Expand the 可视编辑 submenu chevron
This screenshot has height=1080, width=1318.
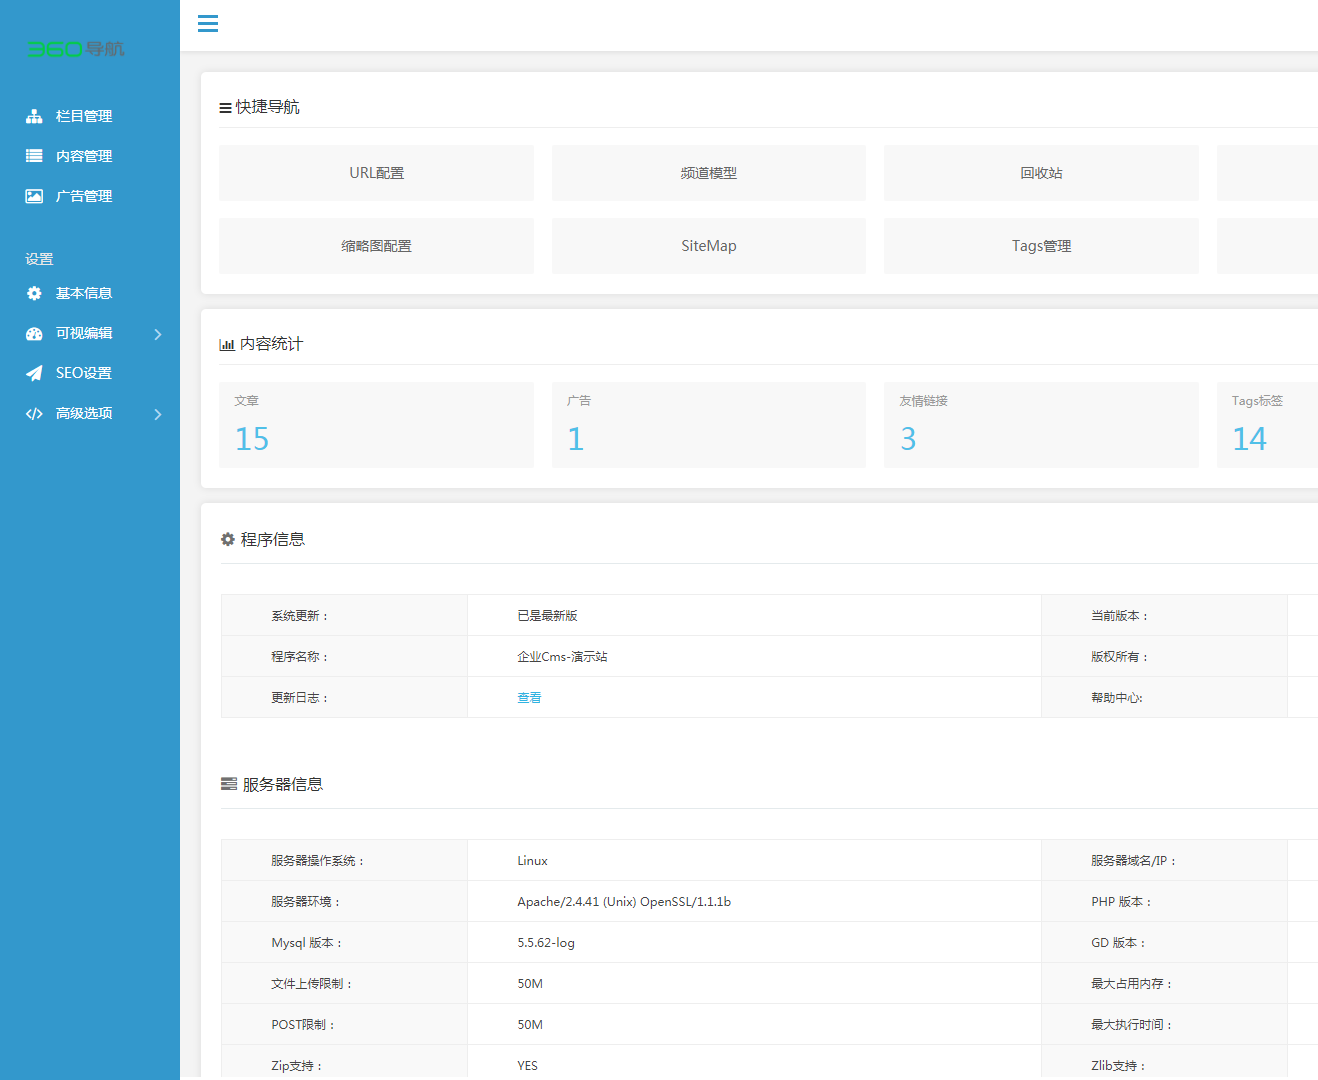158,334
